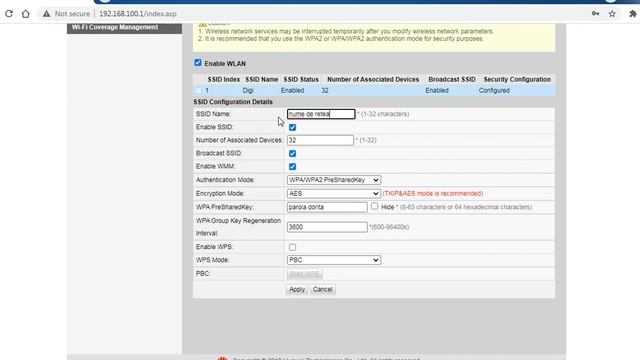Open Wi-Fi Coverage Management in sidebar
This screenshot has height=360, width=640.
click(x=115, y=27)
